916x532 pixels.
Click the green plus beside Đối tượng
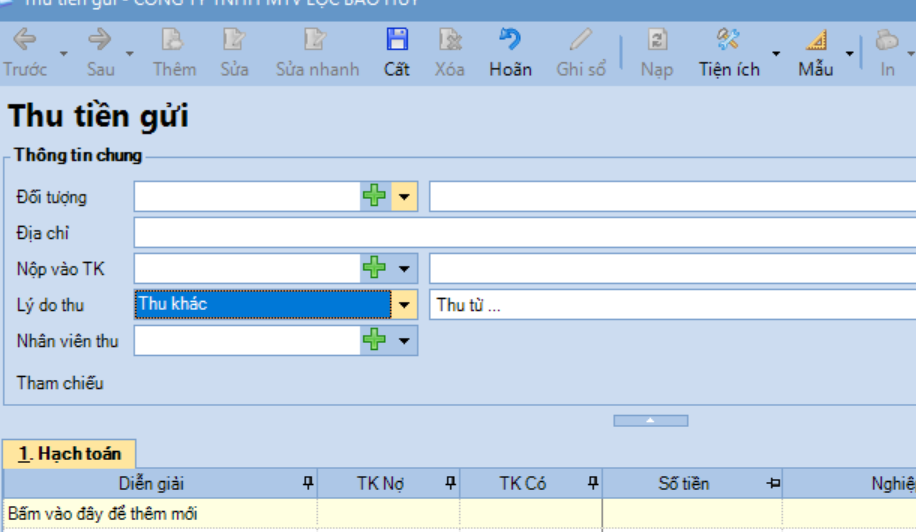coord(374,197)
